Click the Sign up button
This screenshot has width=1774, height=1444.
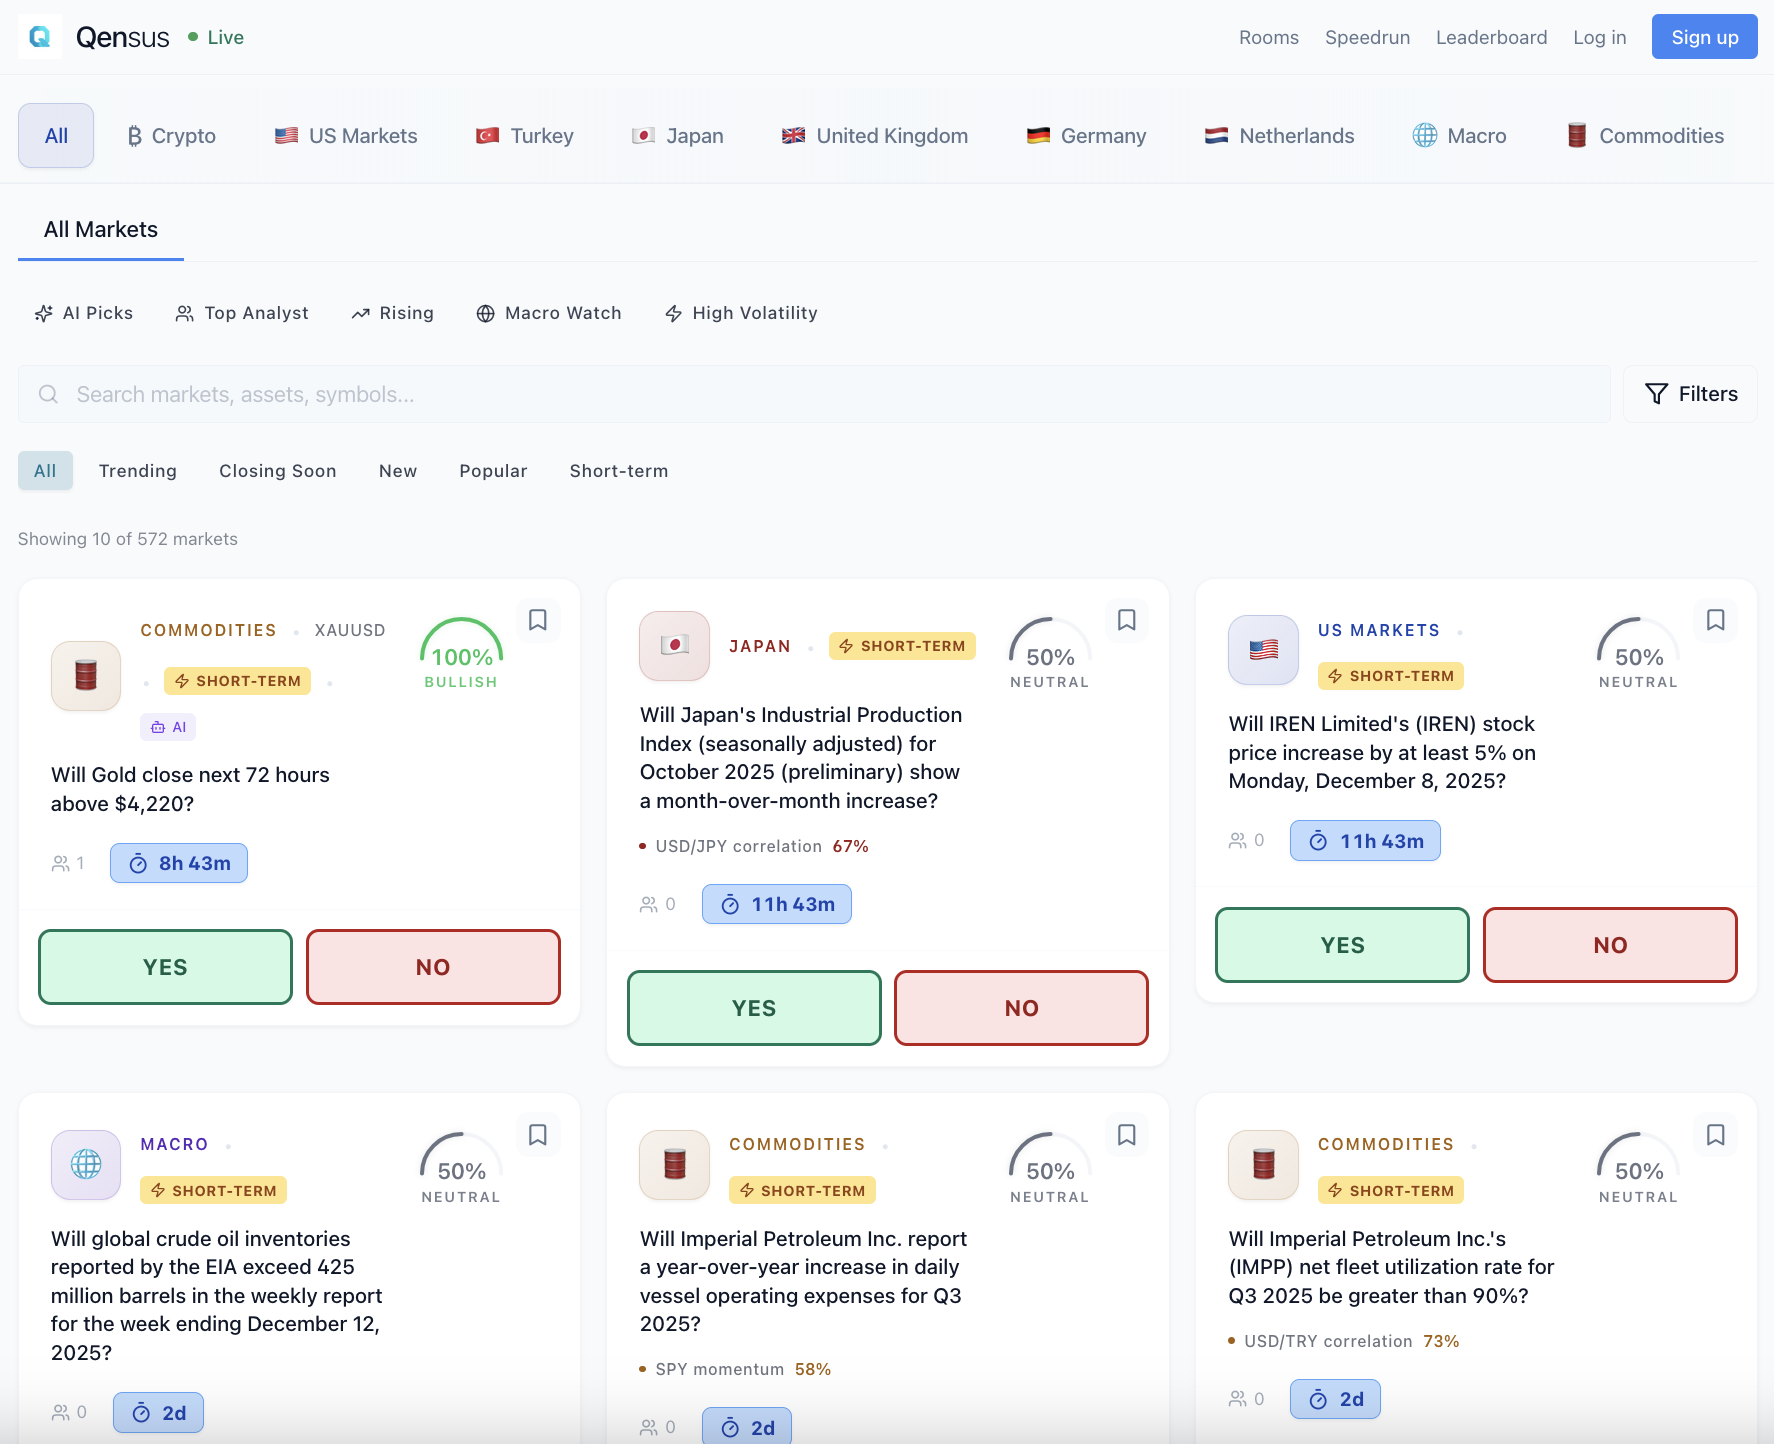pos(1704,36)
